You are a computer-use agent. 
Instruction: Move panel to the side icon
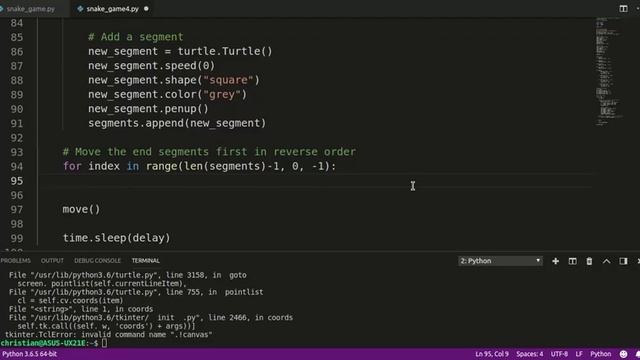pos(623,261)
